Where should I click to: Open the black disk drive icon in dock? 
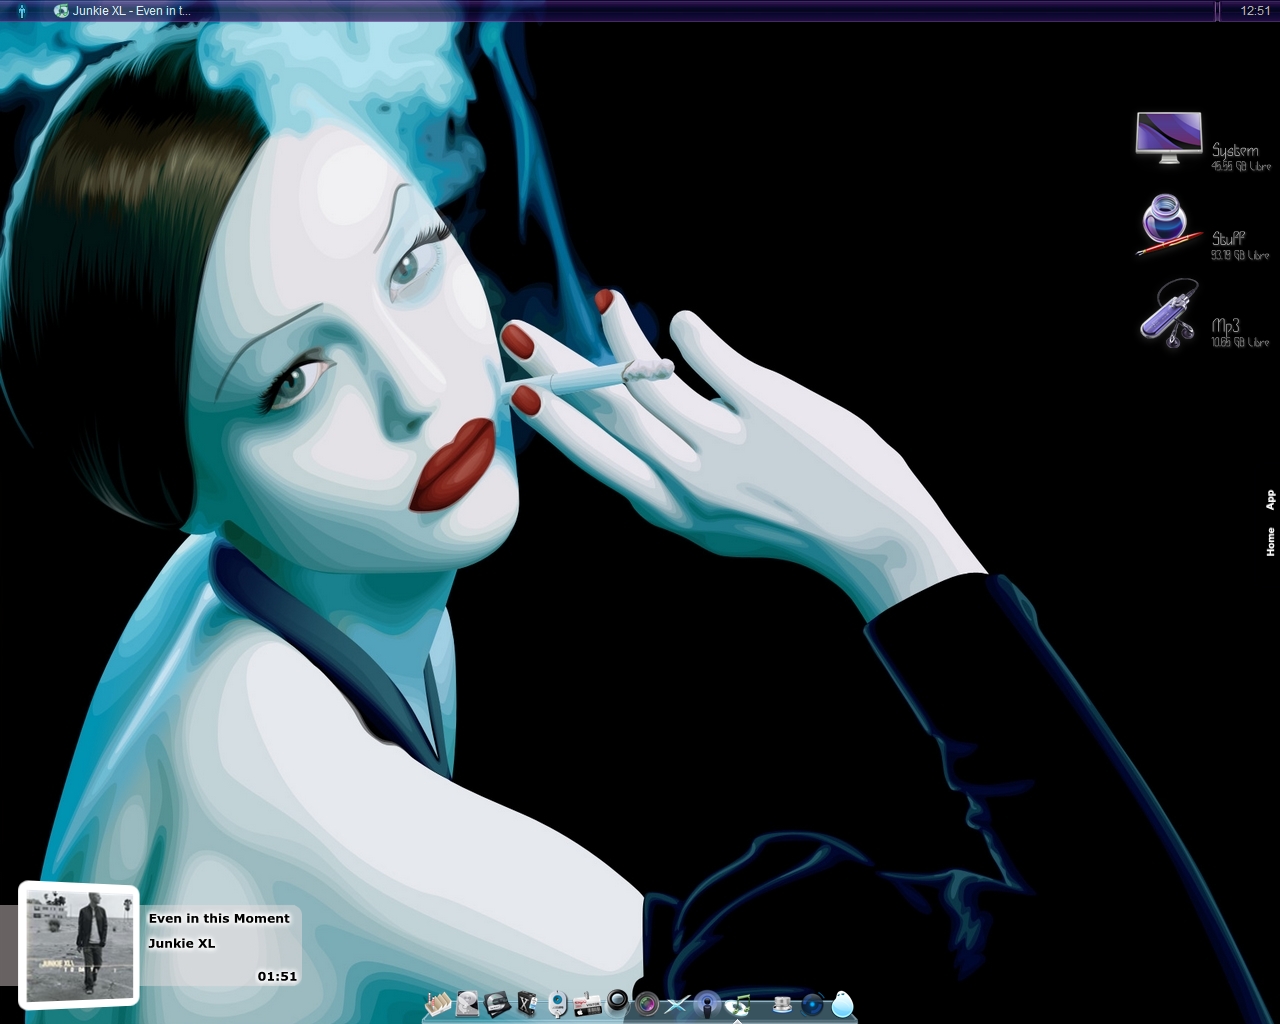point(497,1004)
